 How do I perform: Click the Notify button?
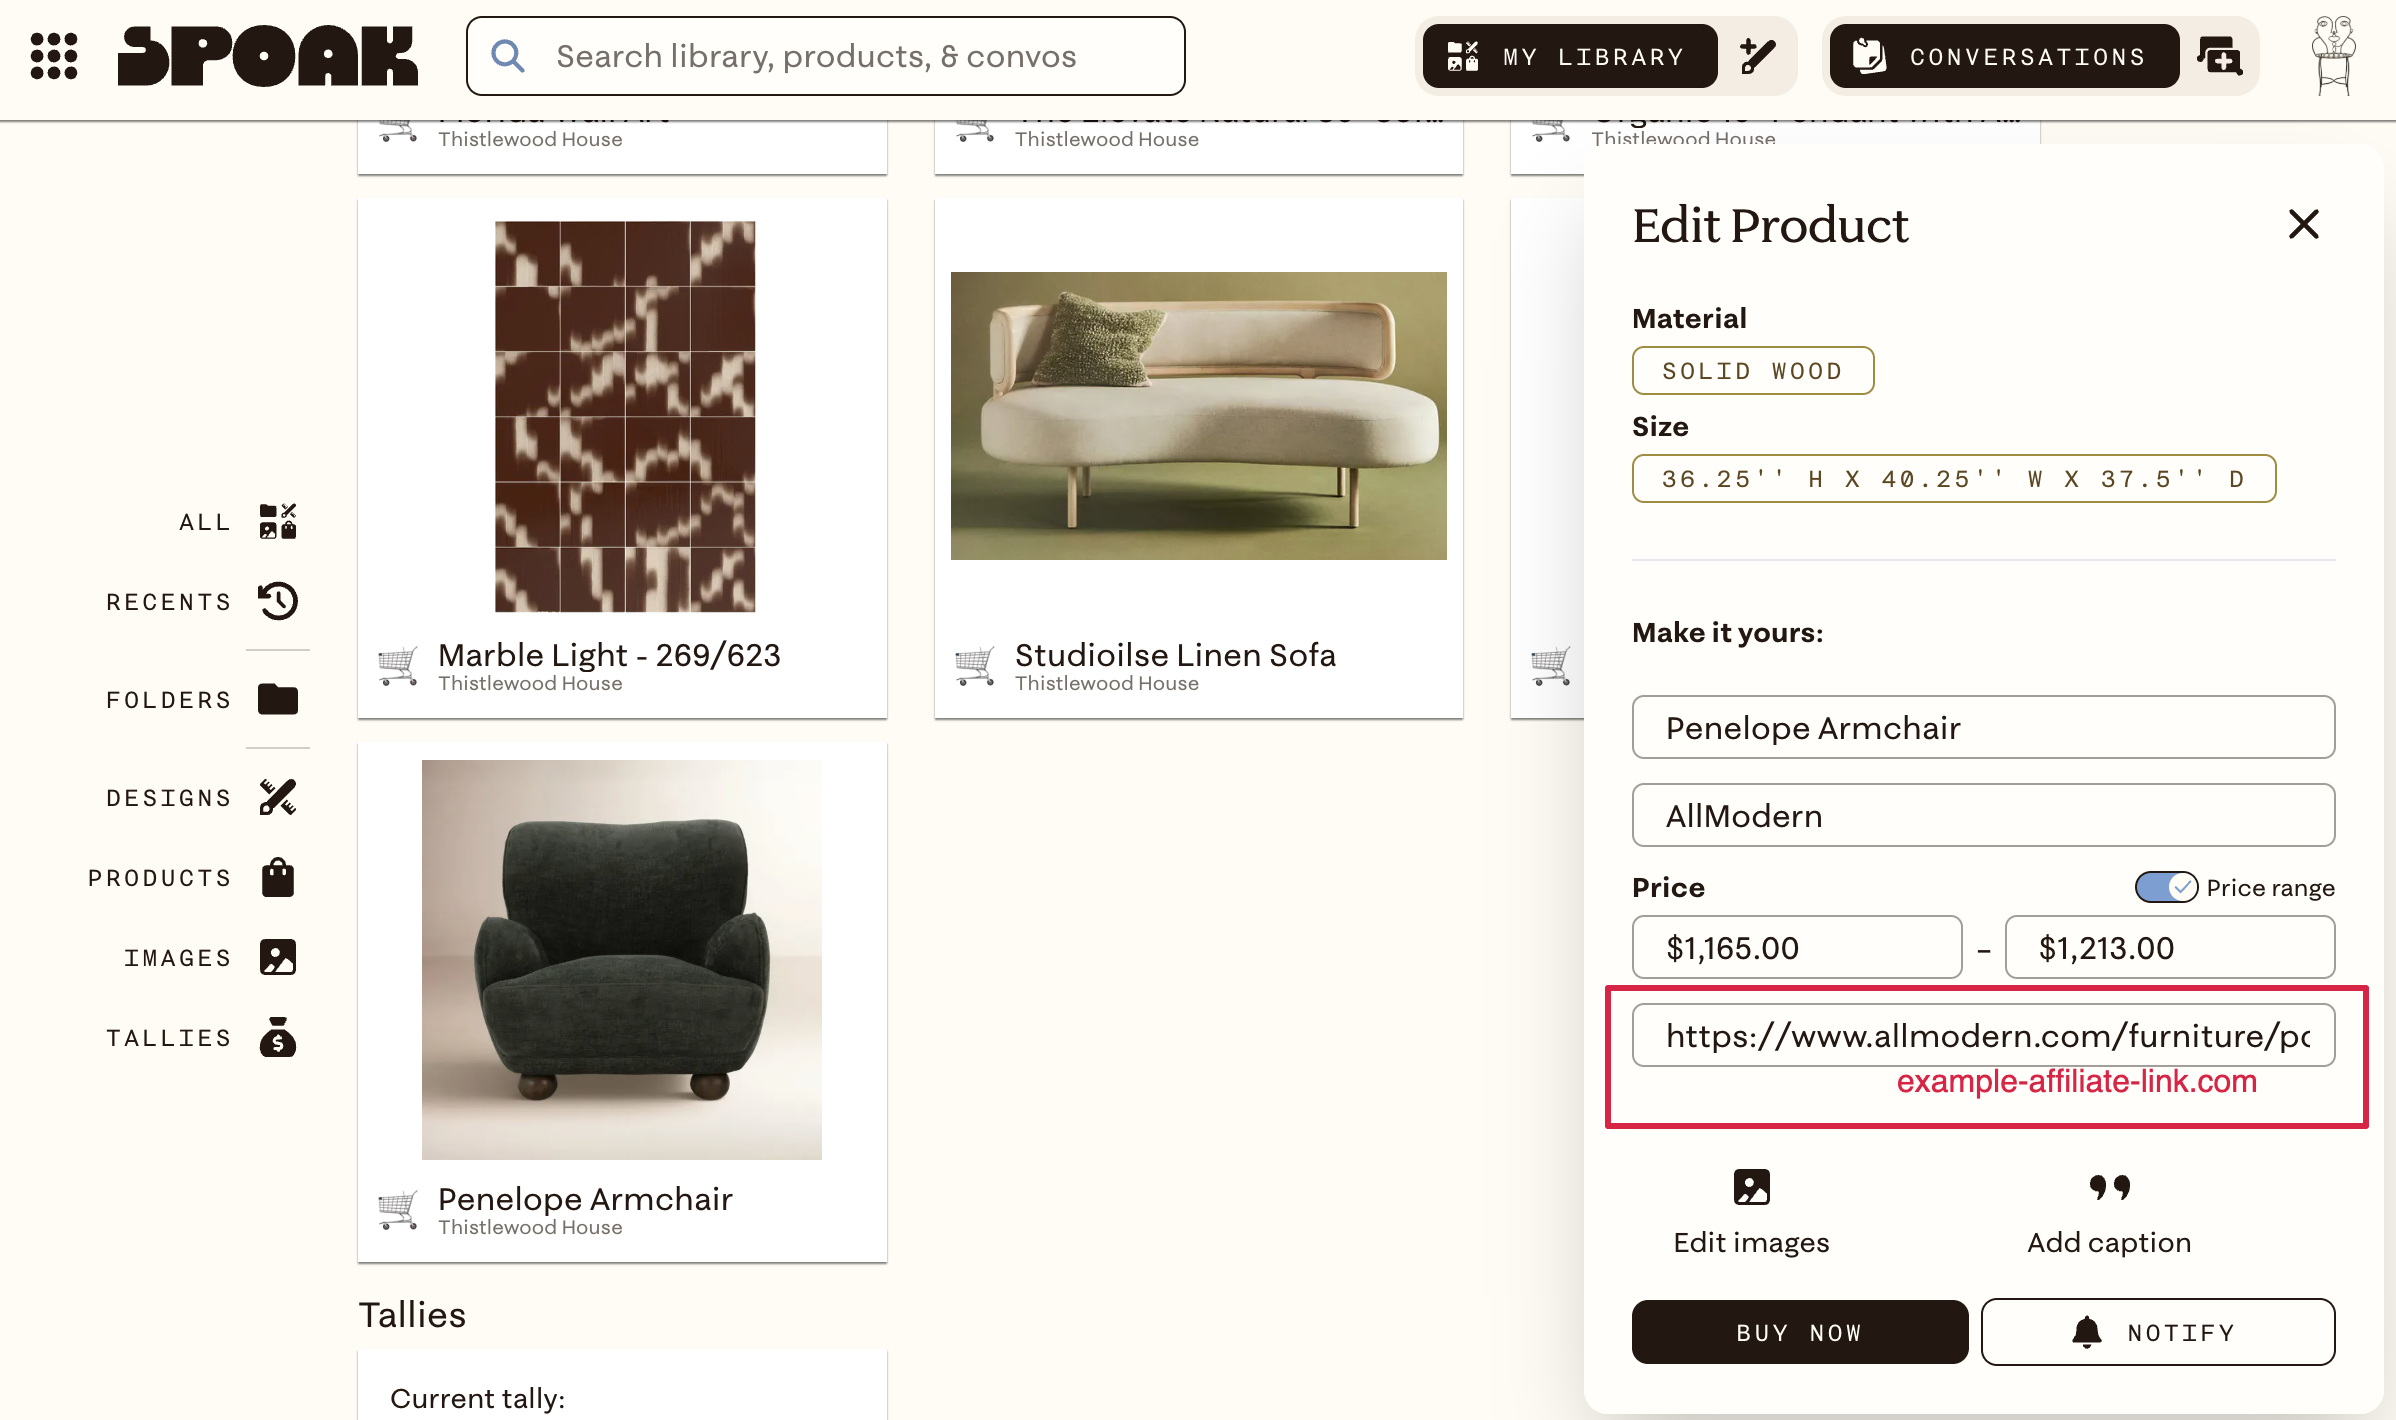2158,1333
